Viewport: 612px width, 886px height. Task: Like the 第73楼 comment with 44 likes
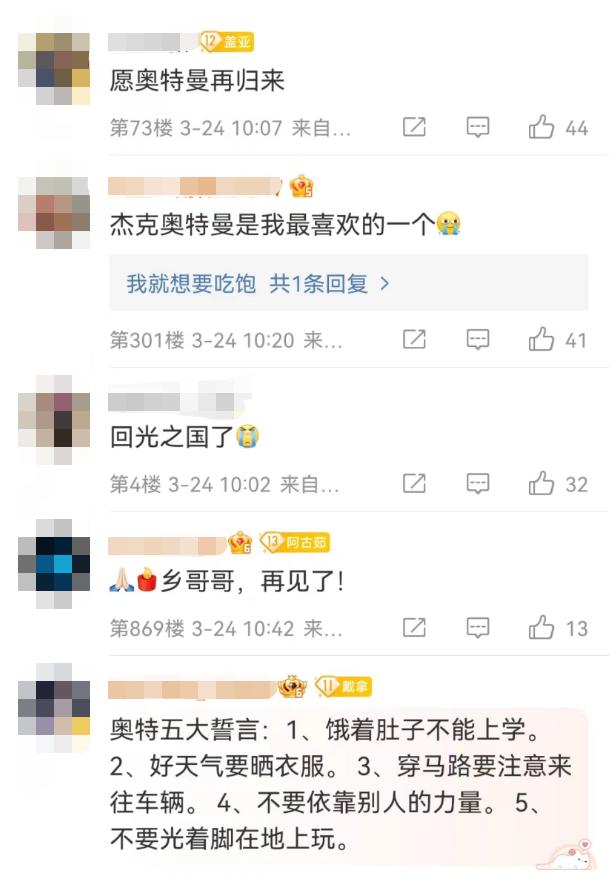[x=541, y=127]
